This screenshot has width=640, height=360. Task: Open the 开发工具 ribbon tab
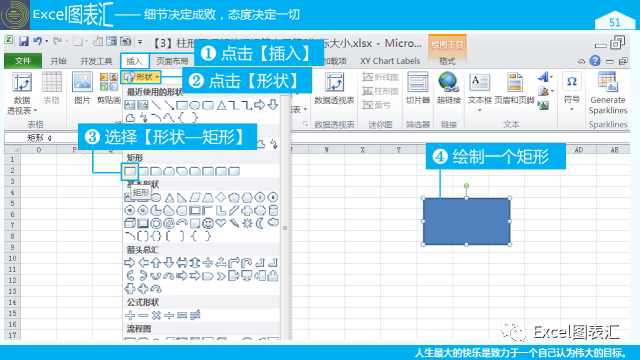point(96,61)
